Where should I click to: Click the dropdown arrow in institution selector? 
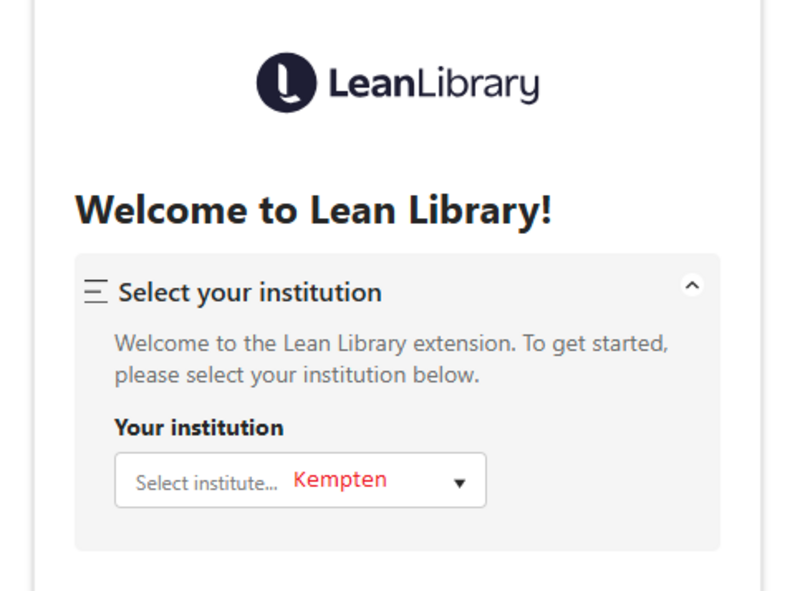(x=459, y=483)
